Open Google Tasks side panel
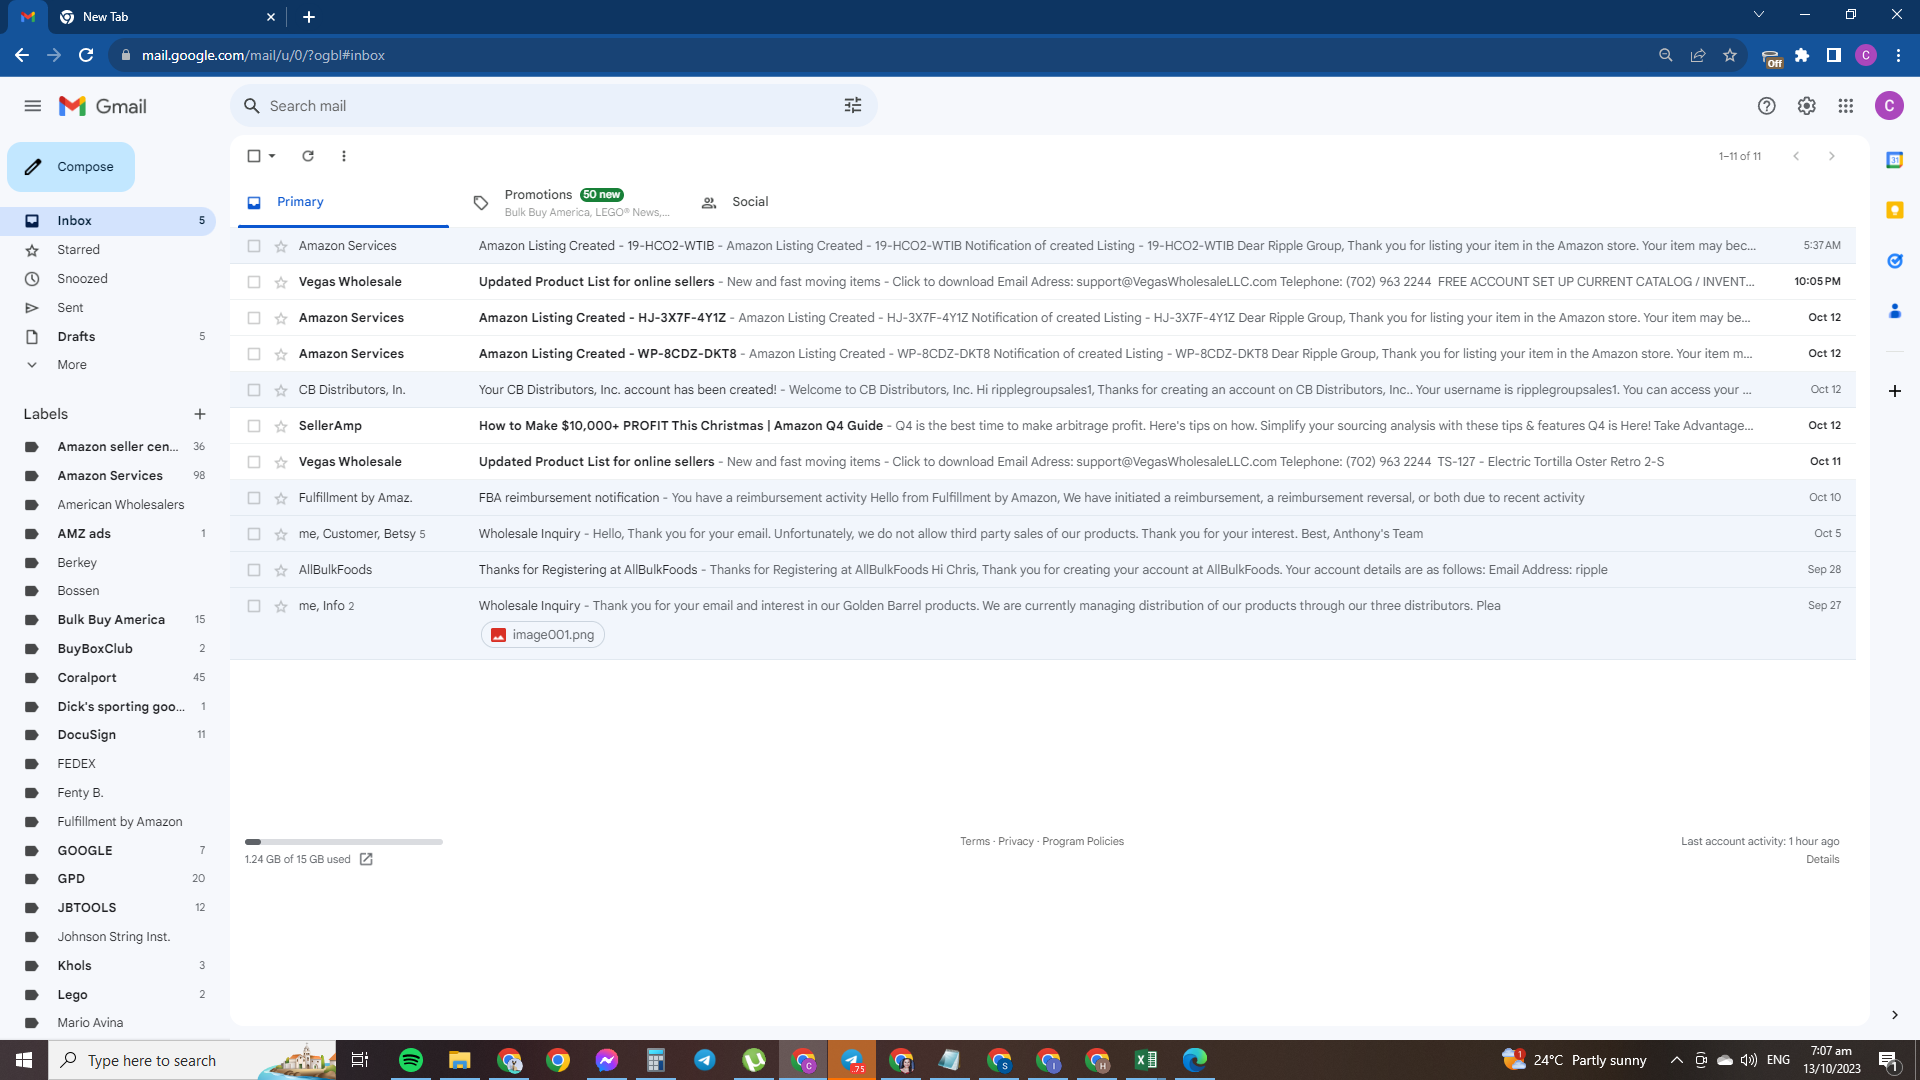Image resolution: width=1920 pixels, height=1080 pixels. click(1894, 261)
